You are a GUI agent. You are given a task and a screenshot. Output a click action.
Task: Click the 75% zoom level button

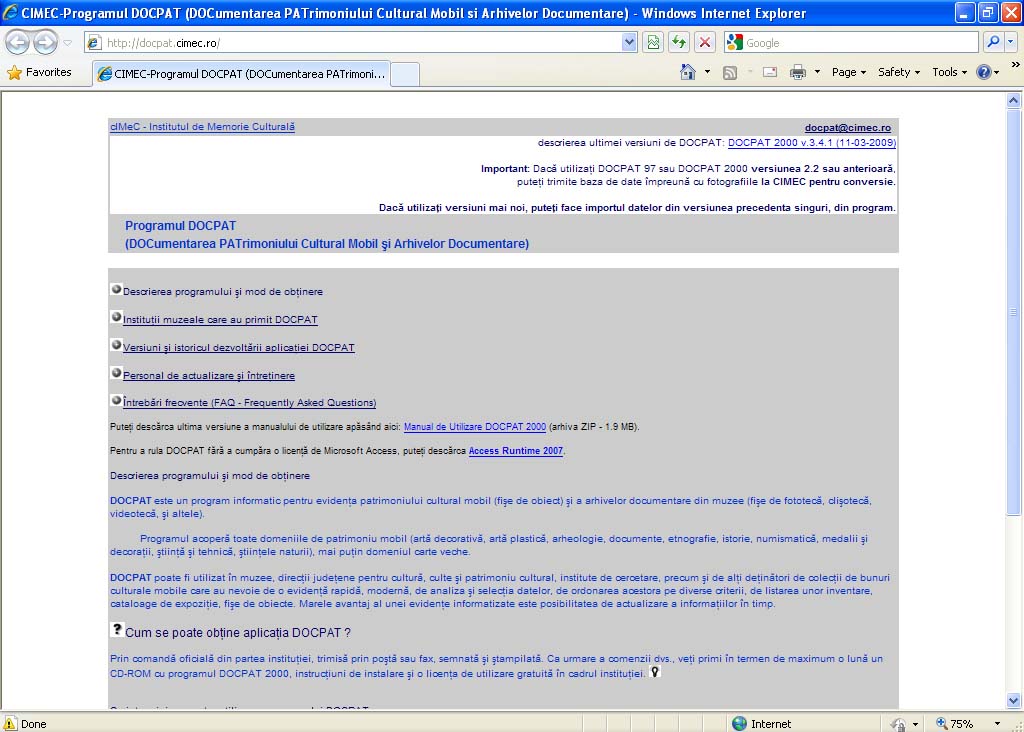click(x=955, y=724)
